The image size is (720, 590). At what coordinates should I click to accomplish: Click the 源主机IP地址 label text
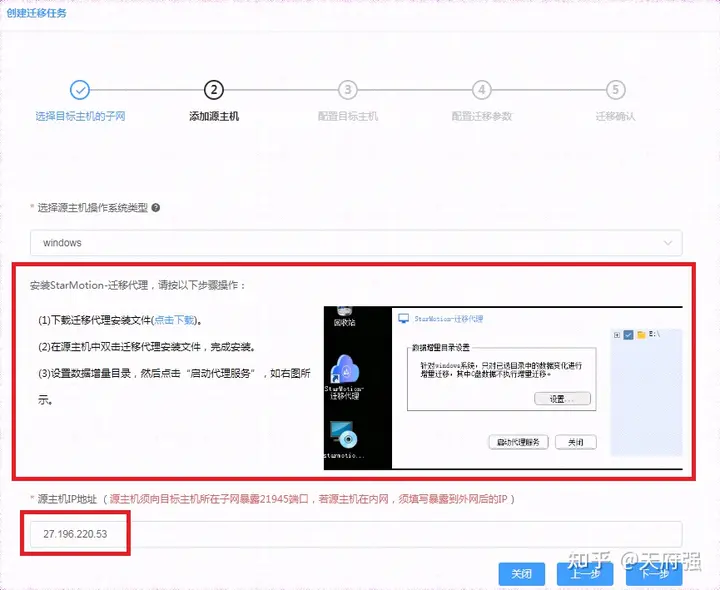click(x=67, y=499)
